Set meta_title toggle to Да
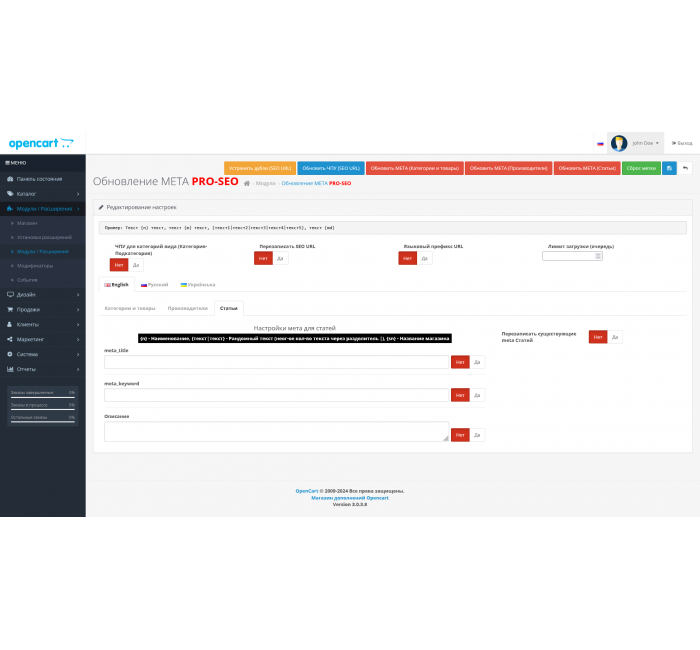Image resolution: width=700 pixels, height=650 pixels. click(x=477, y=362)
